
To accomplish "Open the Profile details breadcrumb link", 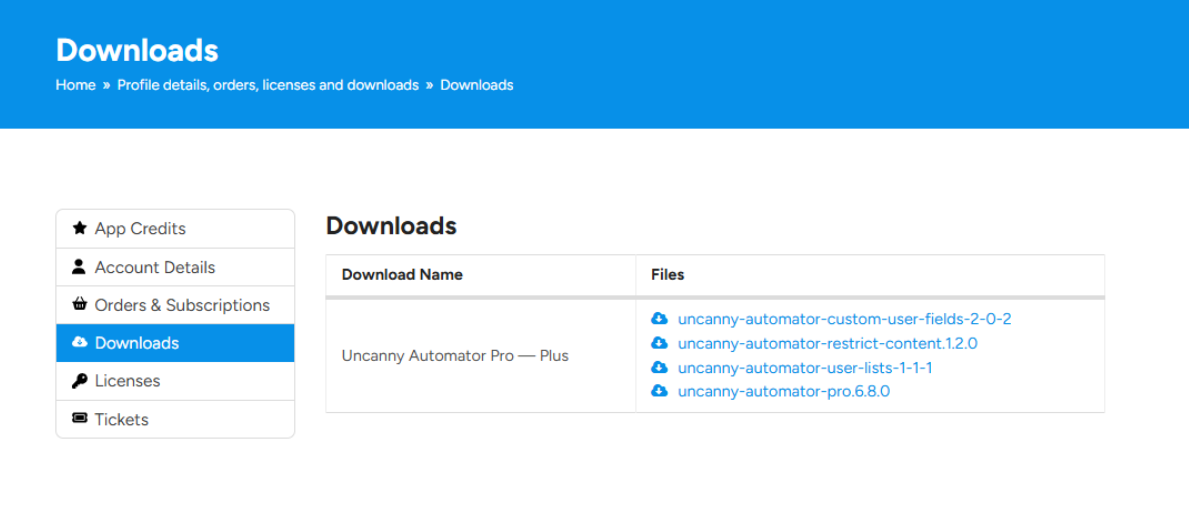I will (267, 85).
